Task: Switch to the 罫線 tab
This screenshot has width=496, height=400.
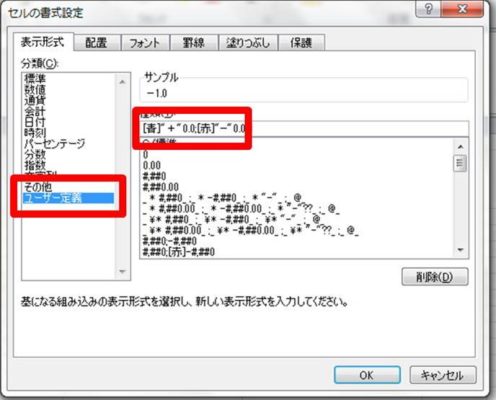Action: [x=193, y=43]
